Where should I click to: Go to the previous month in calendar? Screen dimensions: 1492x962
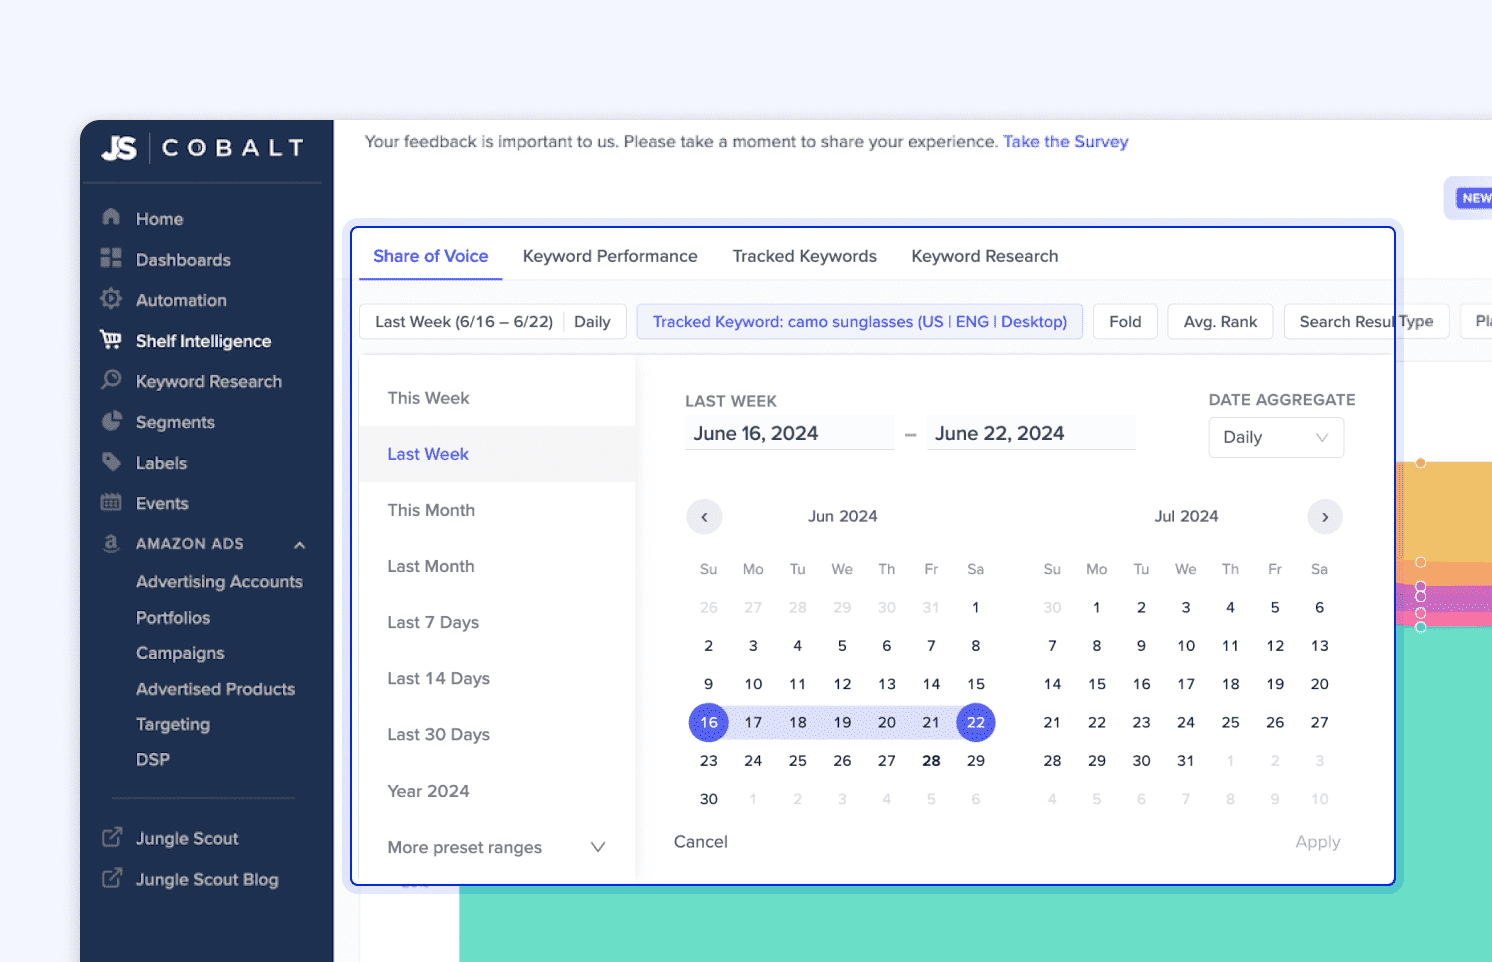coord(704,517)
